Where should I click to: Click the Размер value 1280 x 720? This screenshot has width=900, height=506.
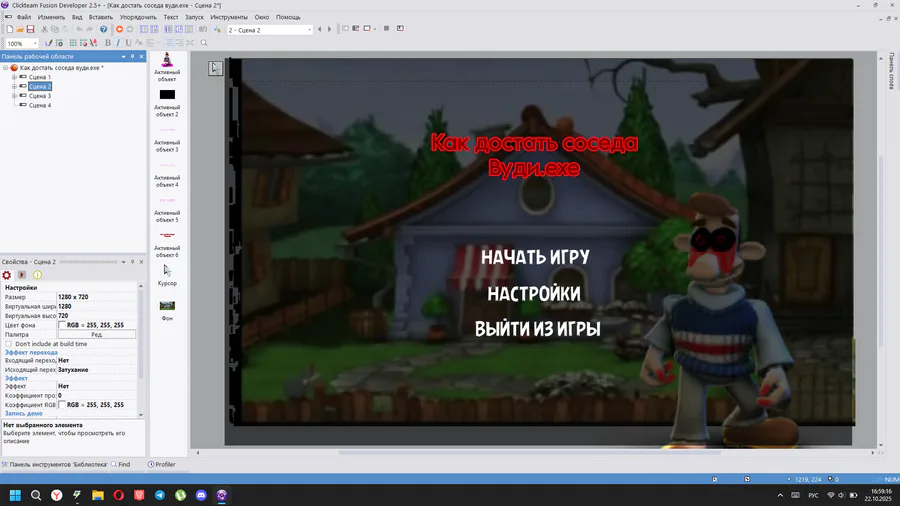tap(72, 297)
